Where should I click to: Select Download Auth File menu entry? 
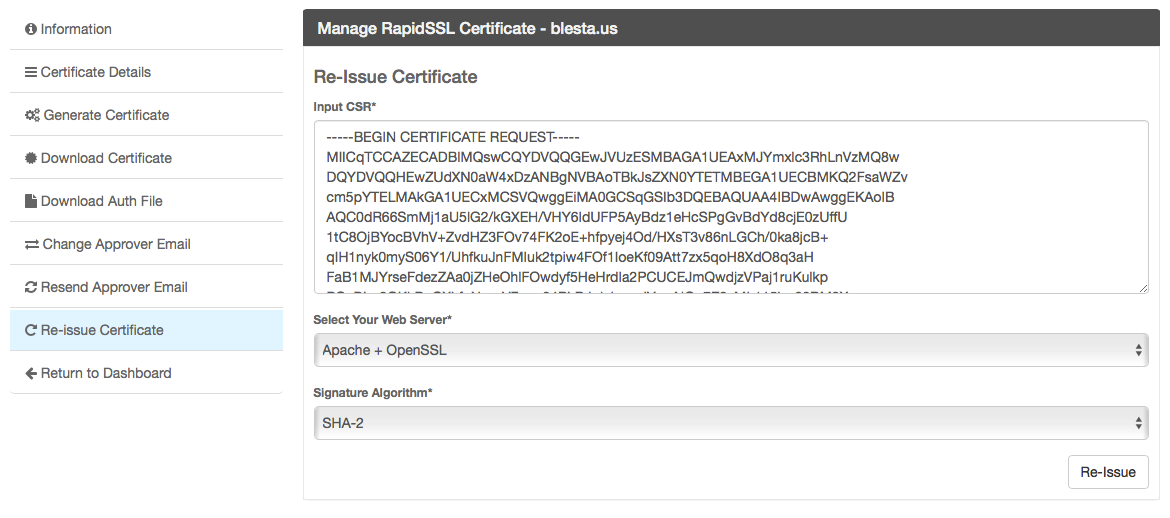click(x=101, y=202)
